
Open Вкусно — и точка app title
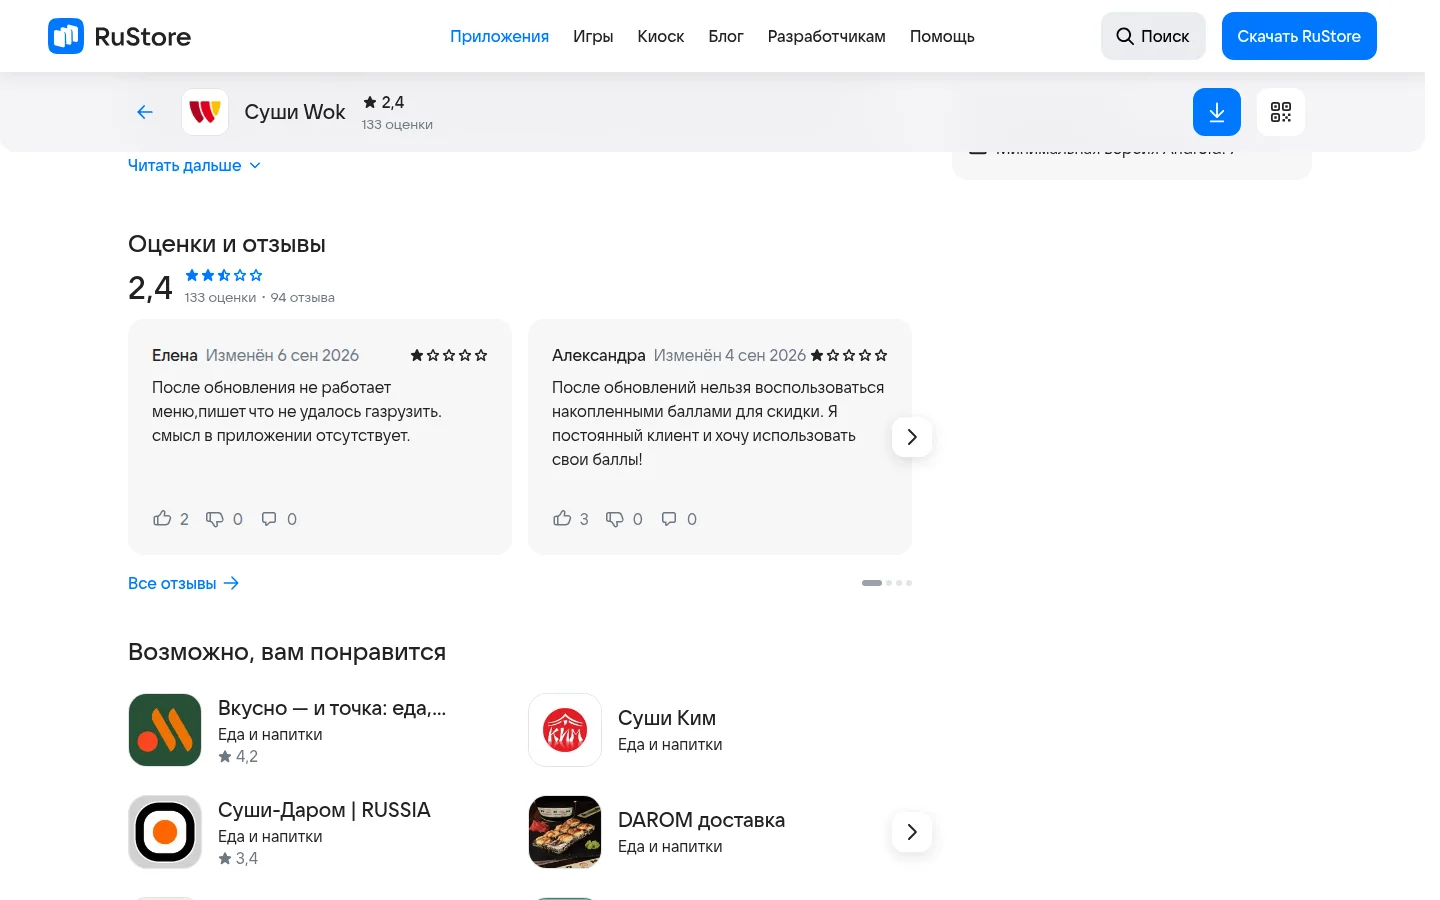[x=332, y=708]
